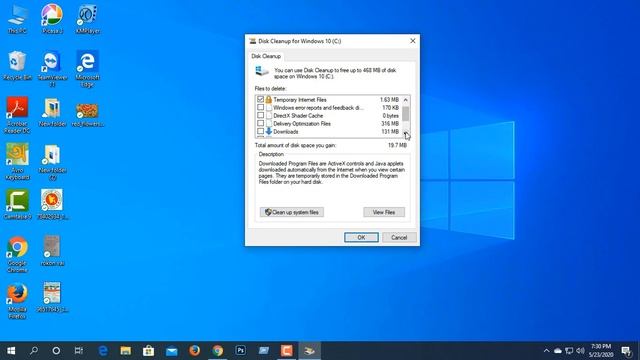640x360 pixels.
Task: Open Photoshop from the taskbar
Action: pos(241,351)
